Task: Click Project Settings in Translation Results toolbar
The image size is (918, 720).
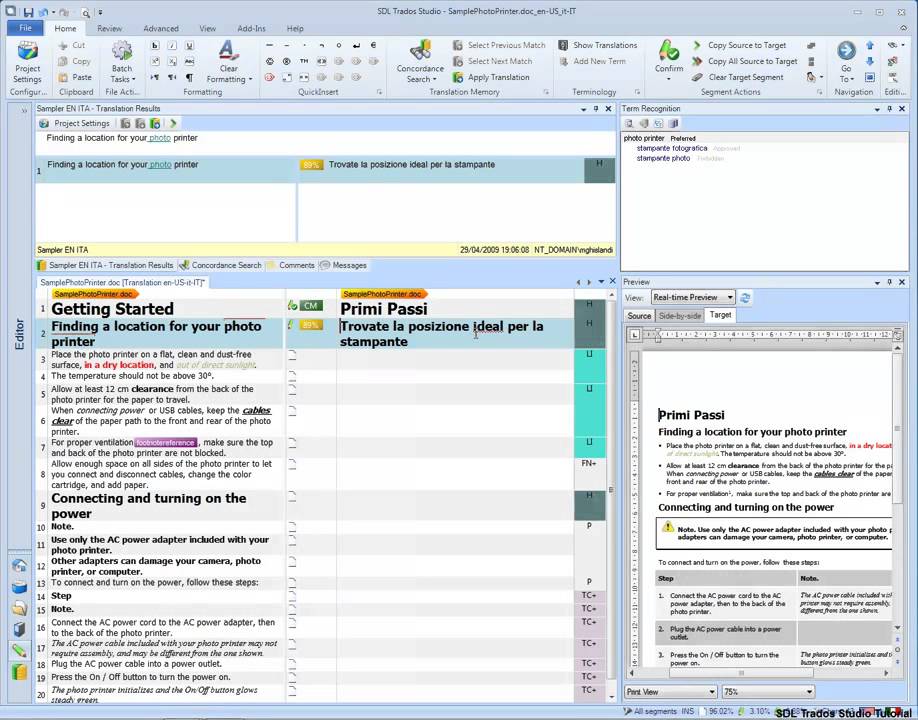Action: [x=75, y=123]
